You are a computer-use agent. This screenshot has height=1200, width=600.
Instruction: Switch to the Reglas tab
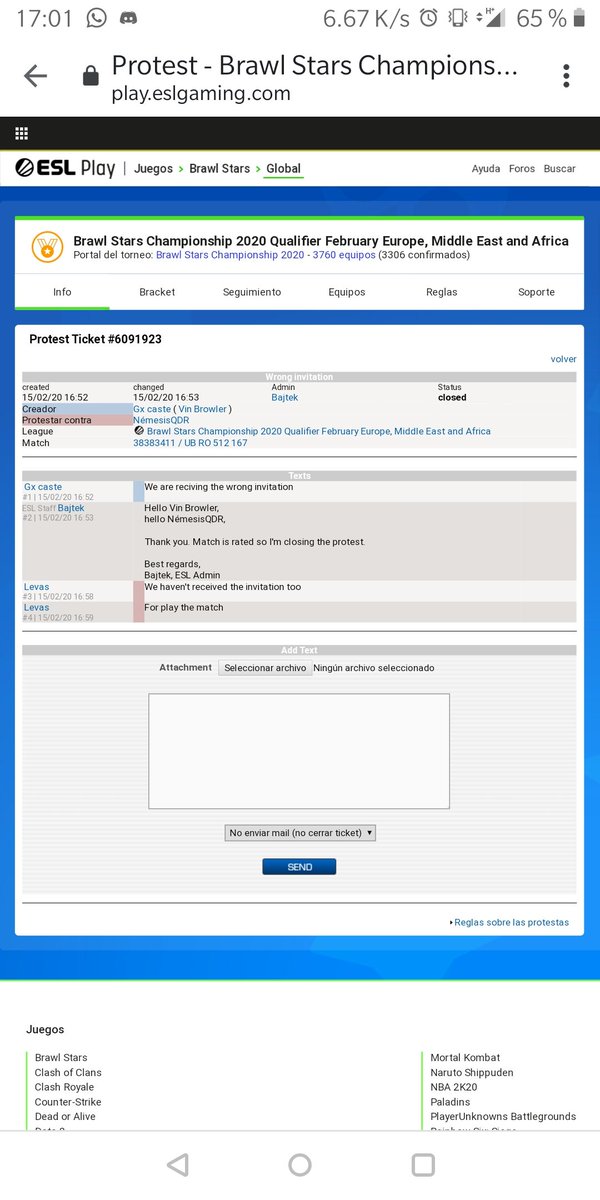click(441, 292)
